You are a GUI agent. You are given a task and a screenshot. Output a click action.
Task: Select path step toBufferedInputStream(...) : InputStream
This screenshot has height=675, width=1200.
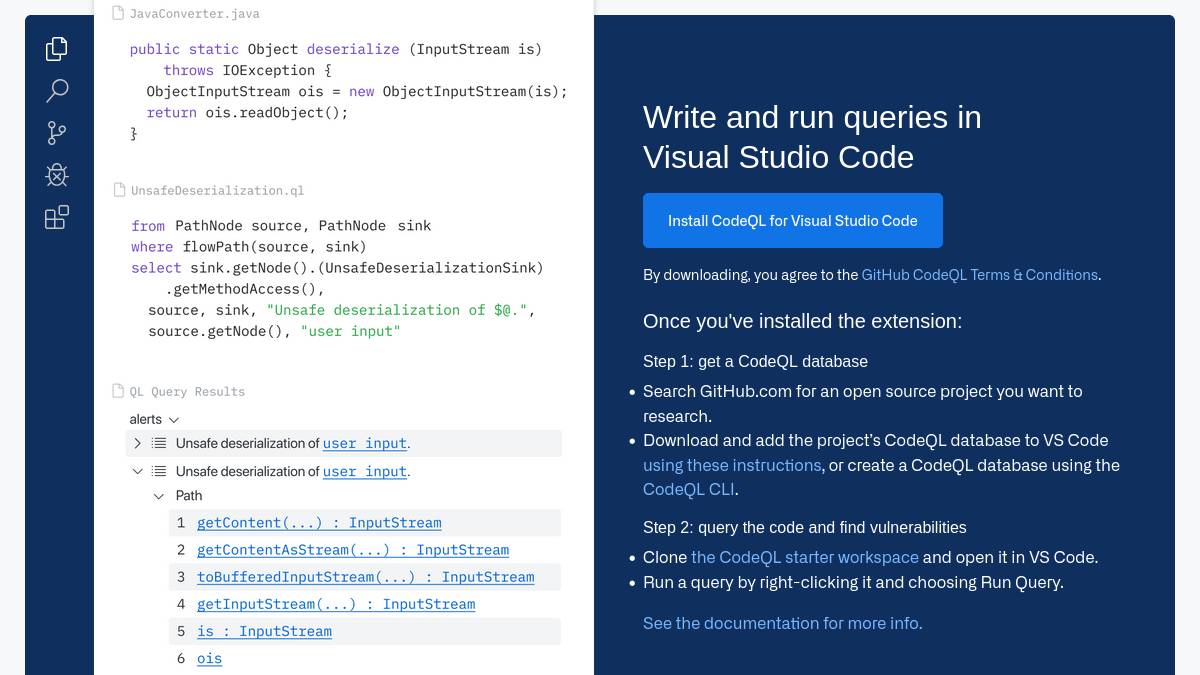tap(366, 577)
